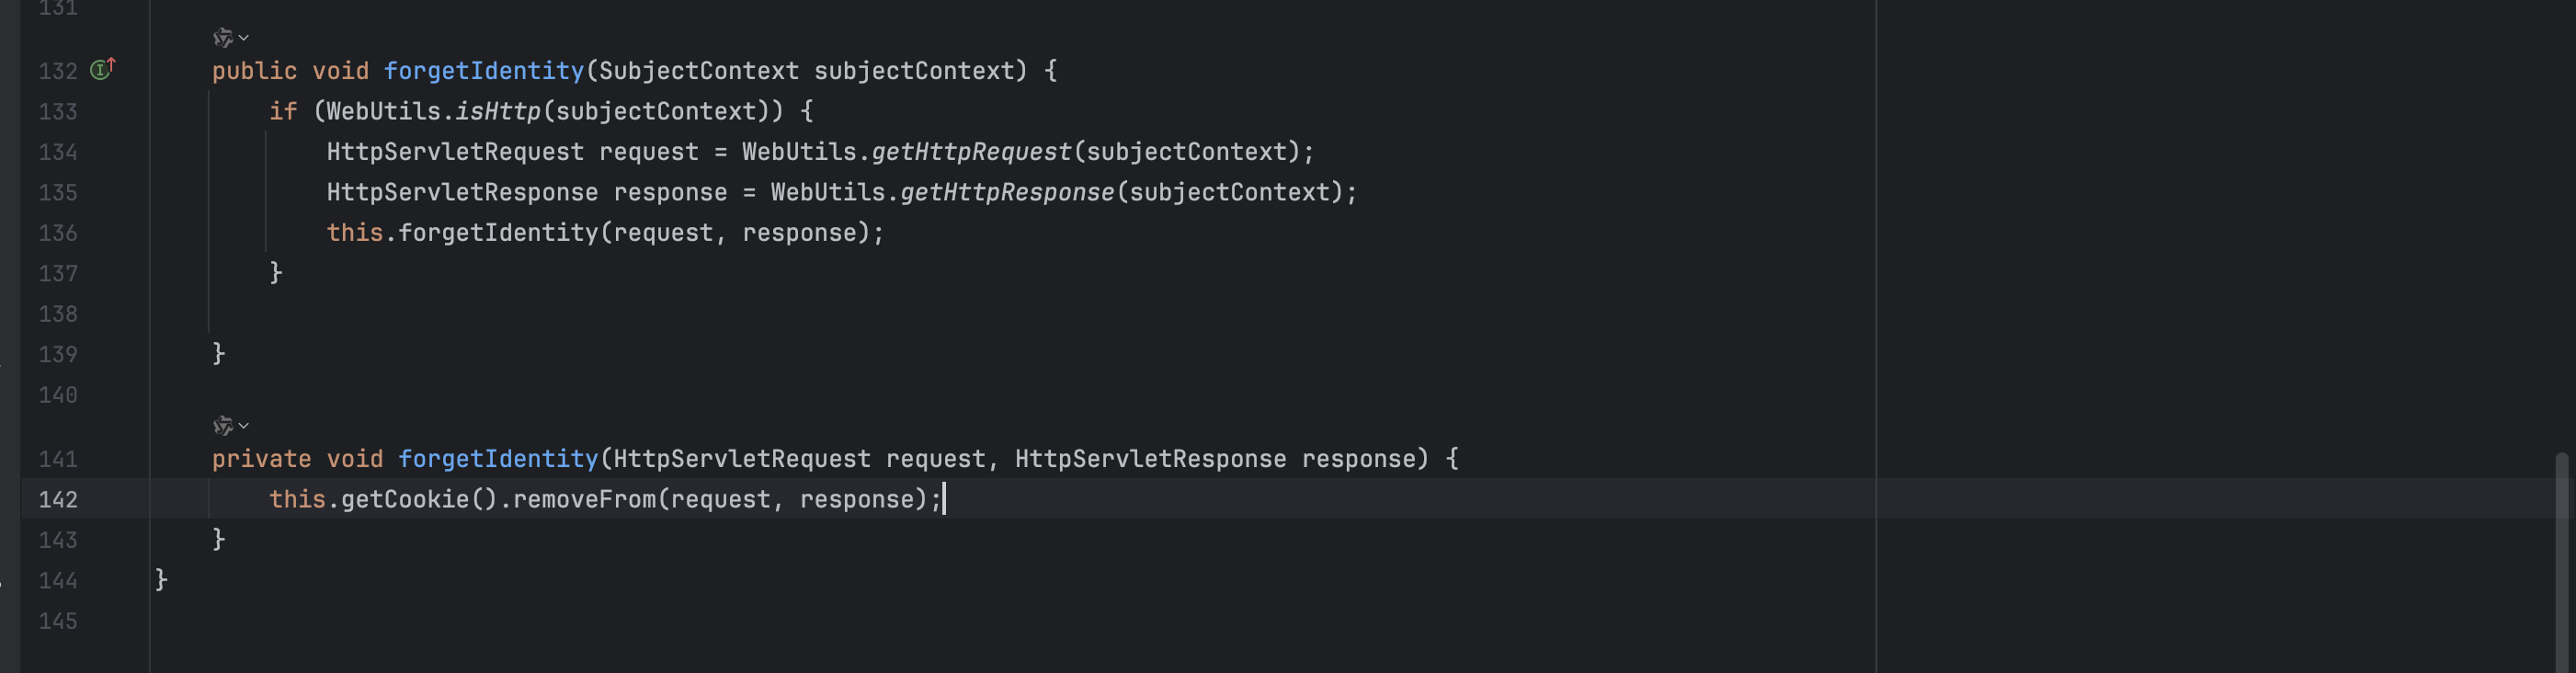Click the private forgetIdentity method name on line 141
The width and height of the screenshot is (2576, 673).
click(497, 459)
